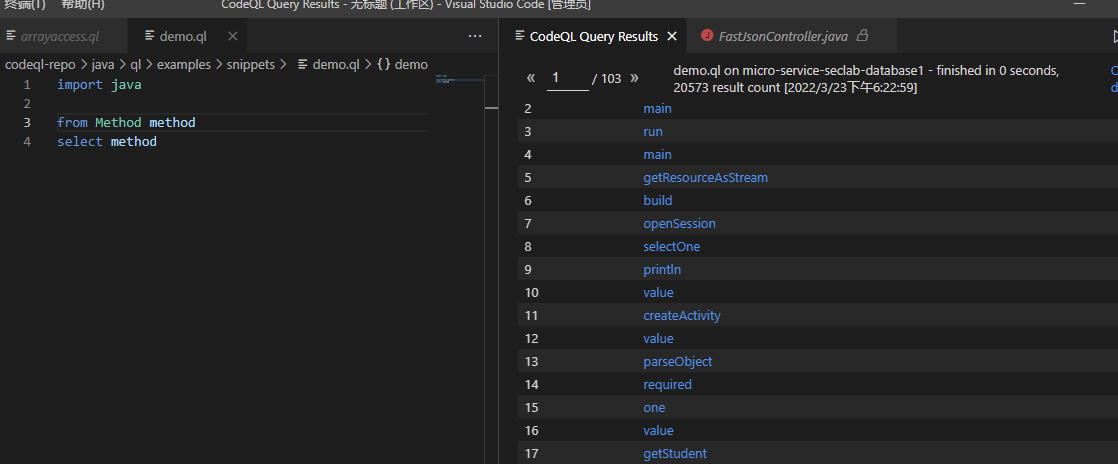
Task: Open the println result link
Action: click(662, 269)
